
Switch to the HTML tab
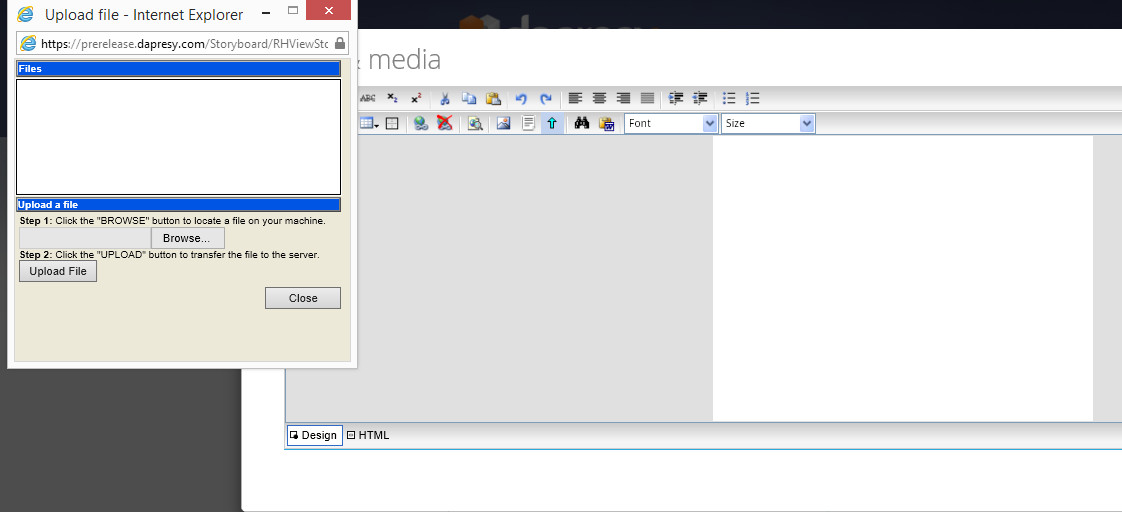point(368,435)
